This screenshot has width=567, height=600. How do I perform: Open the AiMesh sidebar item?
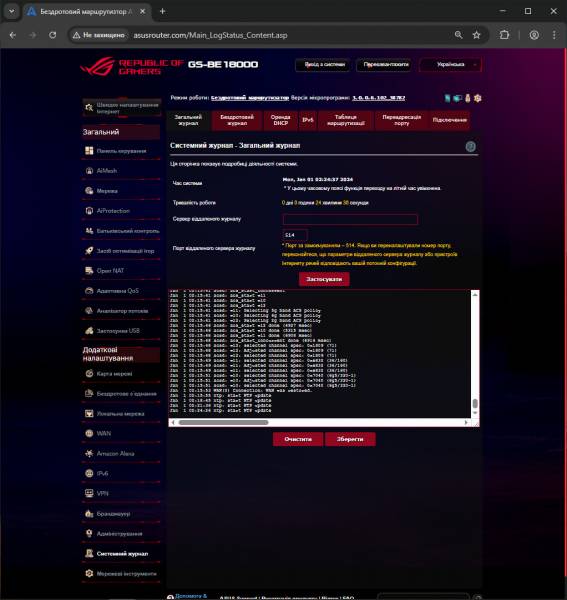(121, 171)
